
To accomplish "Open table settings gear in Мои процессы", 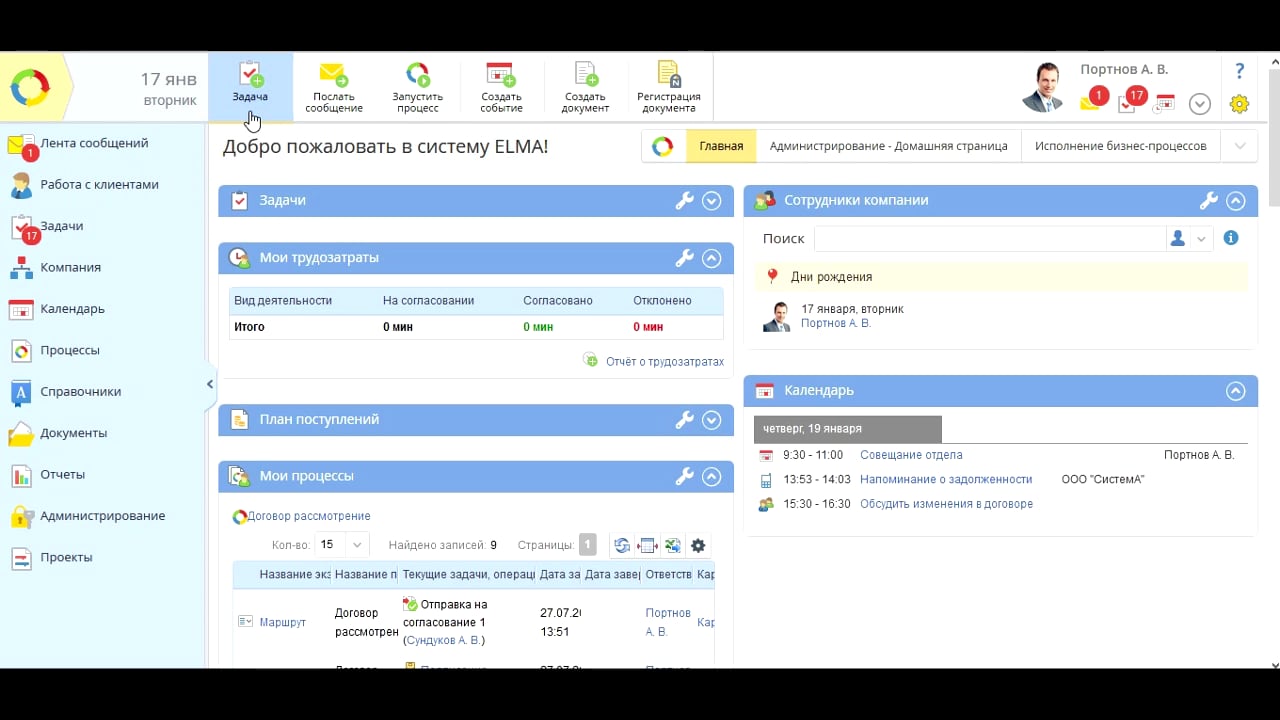I will [x=698, y=546].
